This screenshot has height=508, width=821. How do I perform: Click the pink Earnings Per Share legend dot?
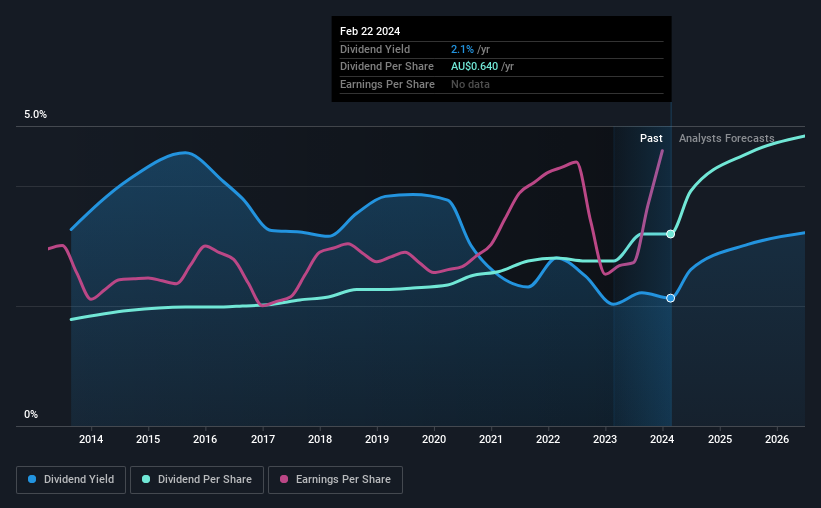pyautogui.click(x=284, y=479)
